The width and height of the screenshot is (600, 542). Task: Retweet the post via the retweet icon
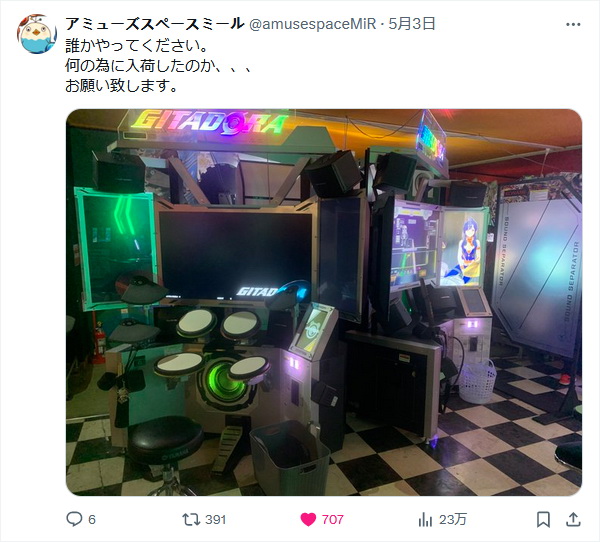pos(191,519)
